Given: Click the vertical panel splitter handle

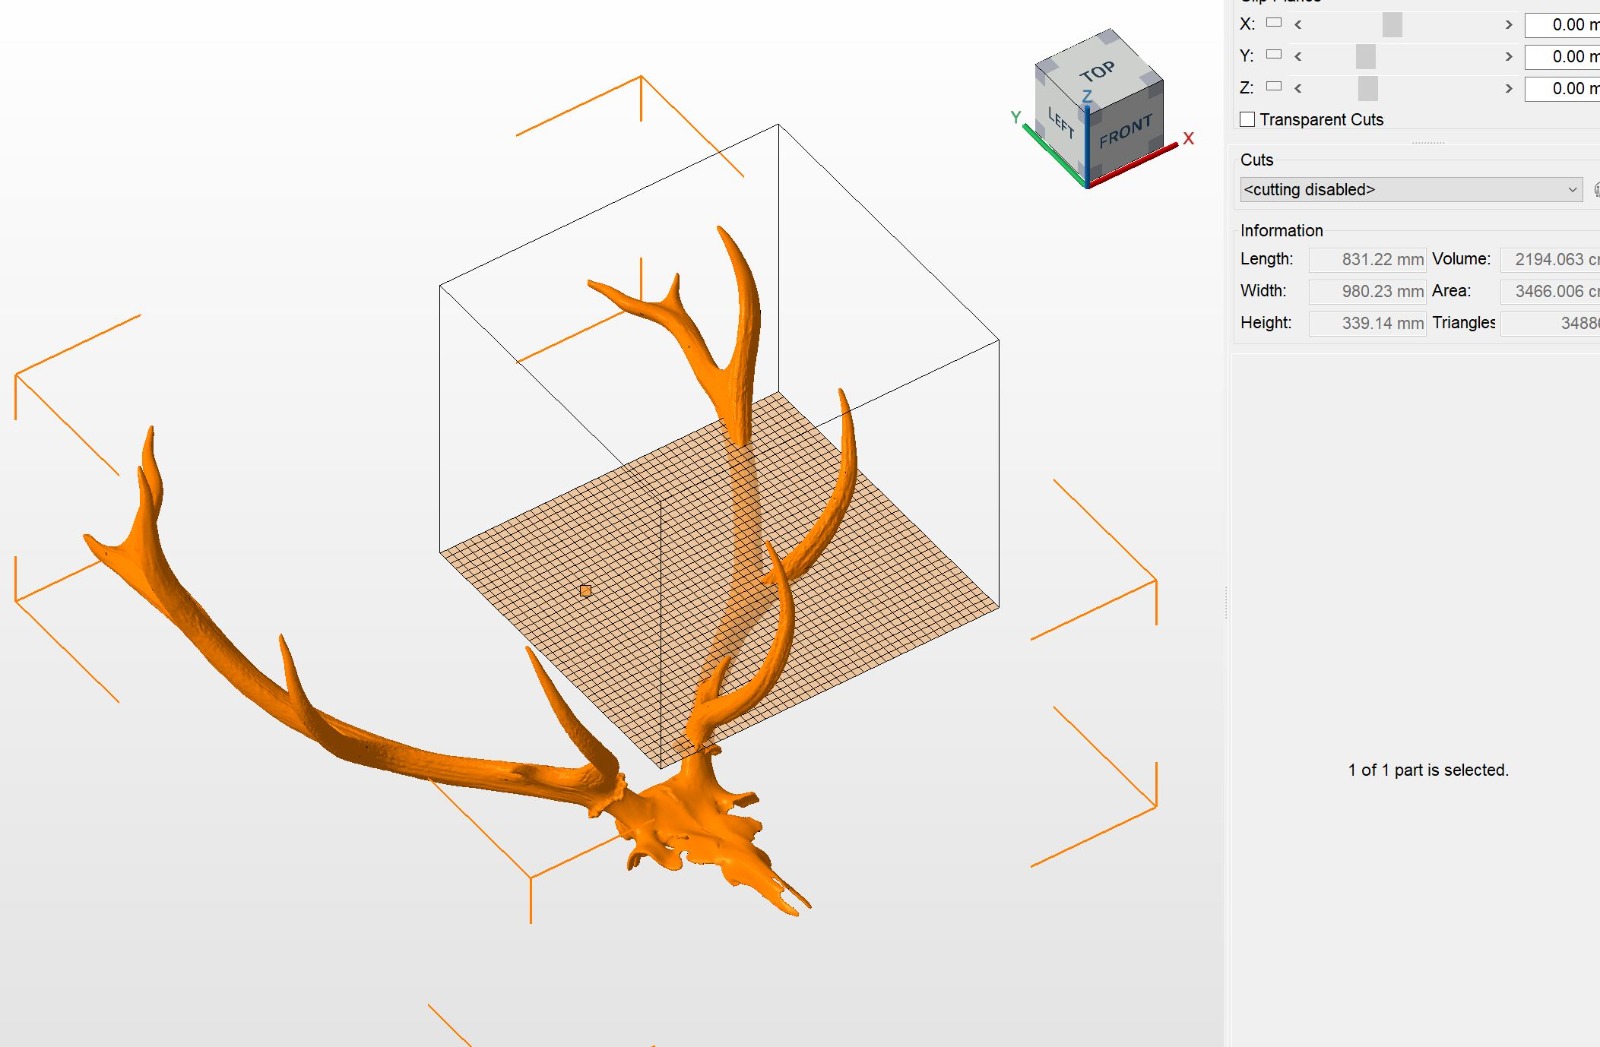Looking at the screenshot, I should pos(1226,603).
